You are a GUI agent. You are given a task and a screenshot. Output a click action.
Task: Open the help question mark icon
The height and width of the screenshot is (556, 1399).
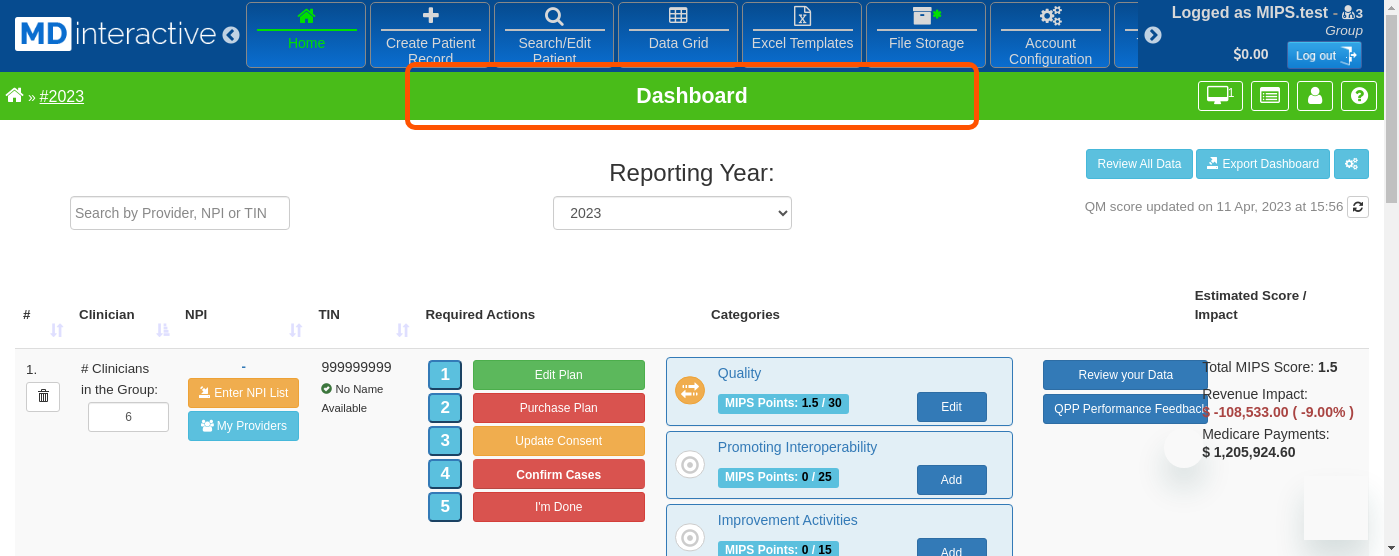click(x=1359, y=96)
